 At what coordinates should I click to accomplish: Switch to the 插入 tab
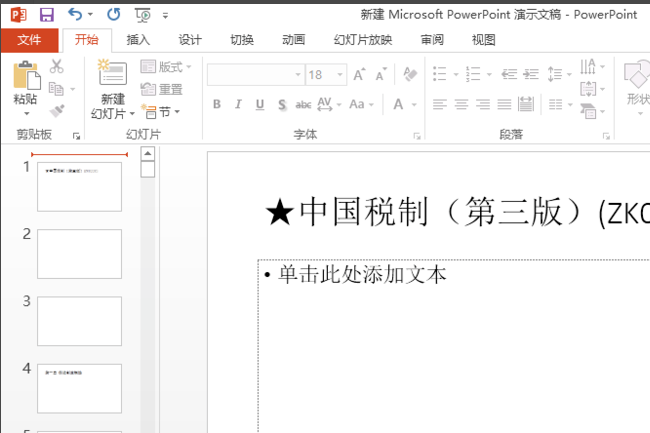[x=138, y=40]
